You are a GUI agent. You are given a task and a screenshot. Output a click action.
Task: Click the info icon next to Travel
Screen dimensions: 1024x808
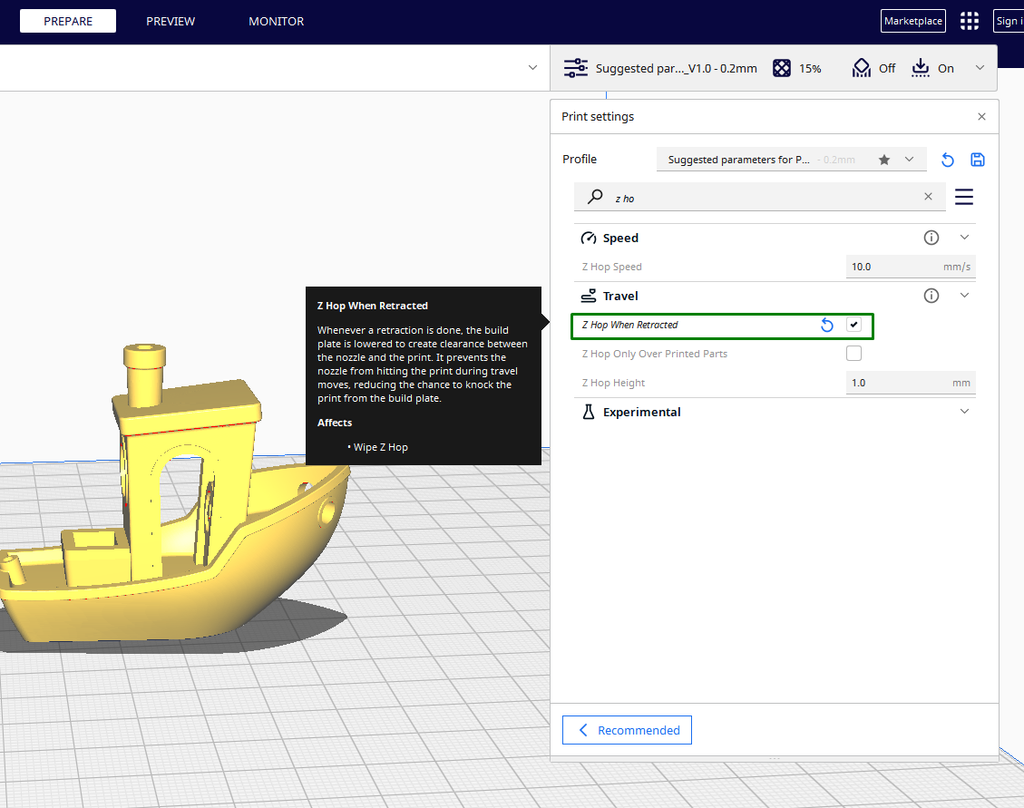(x=931, y=295)
